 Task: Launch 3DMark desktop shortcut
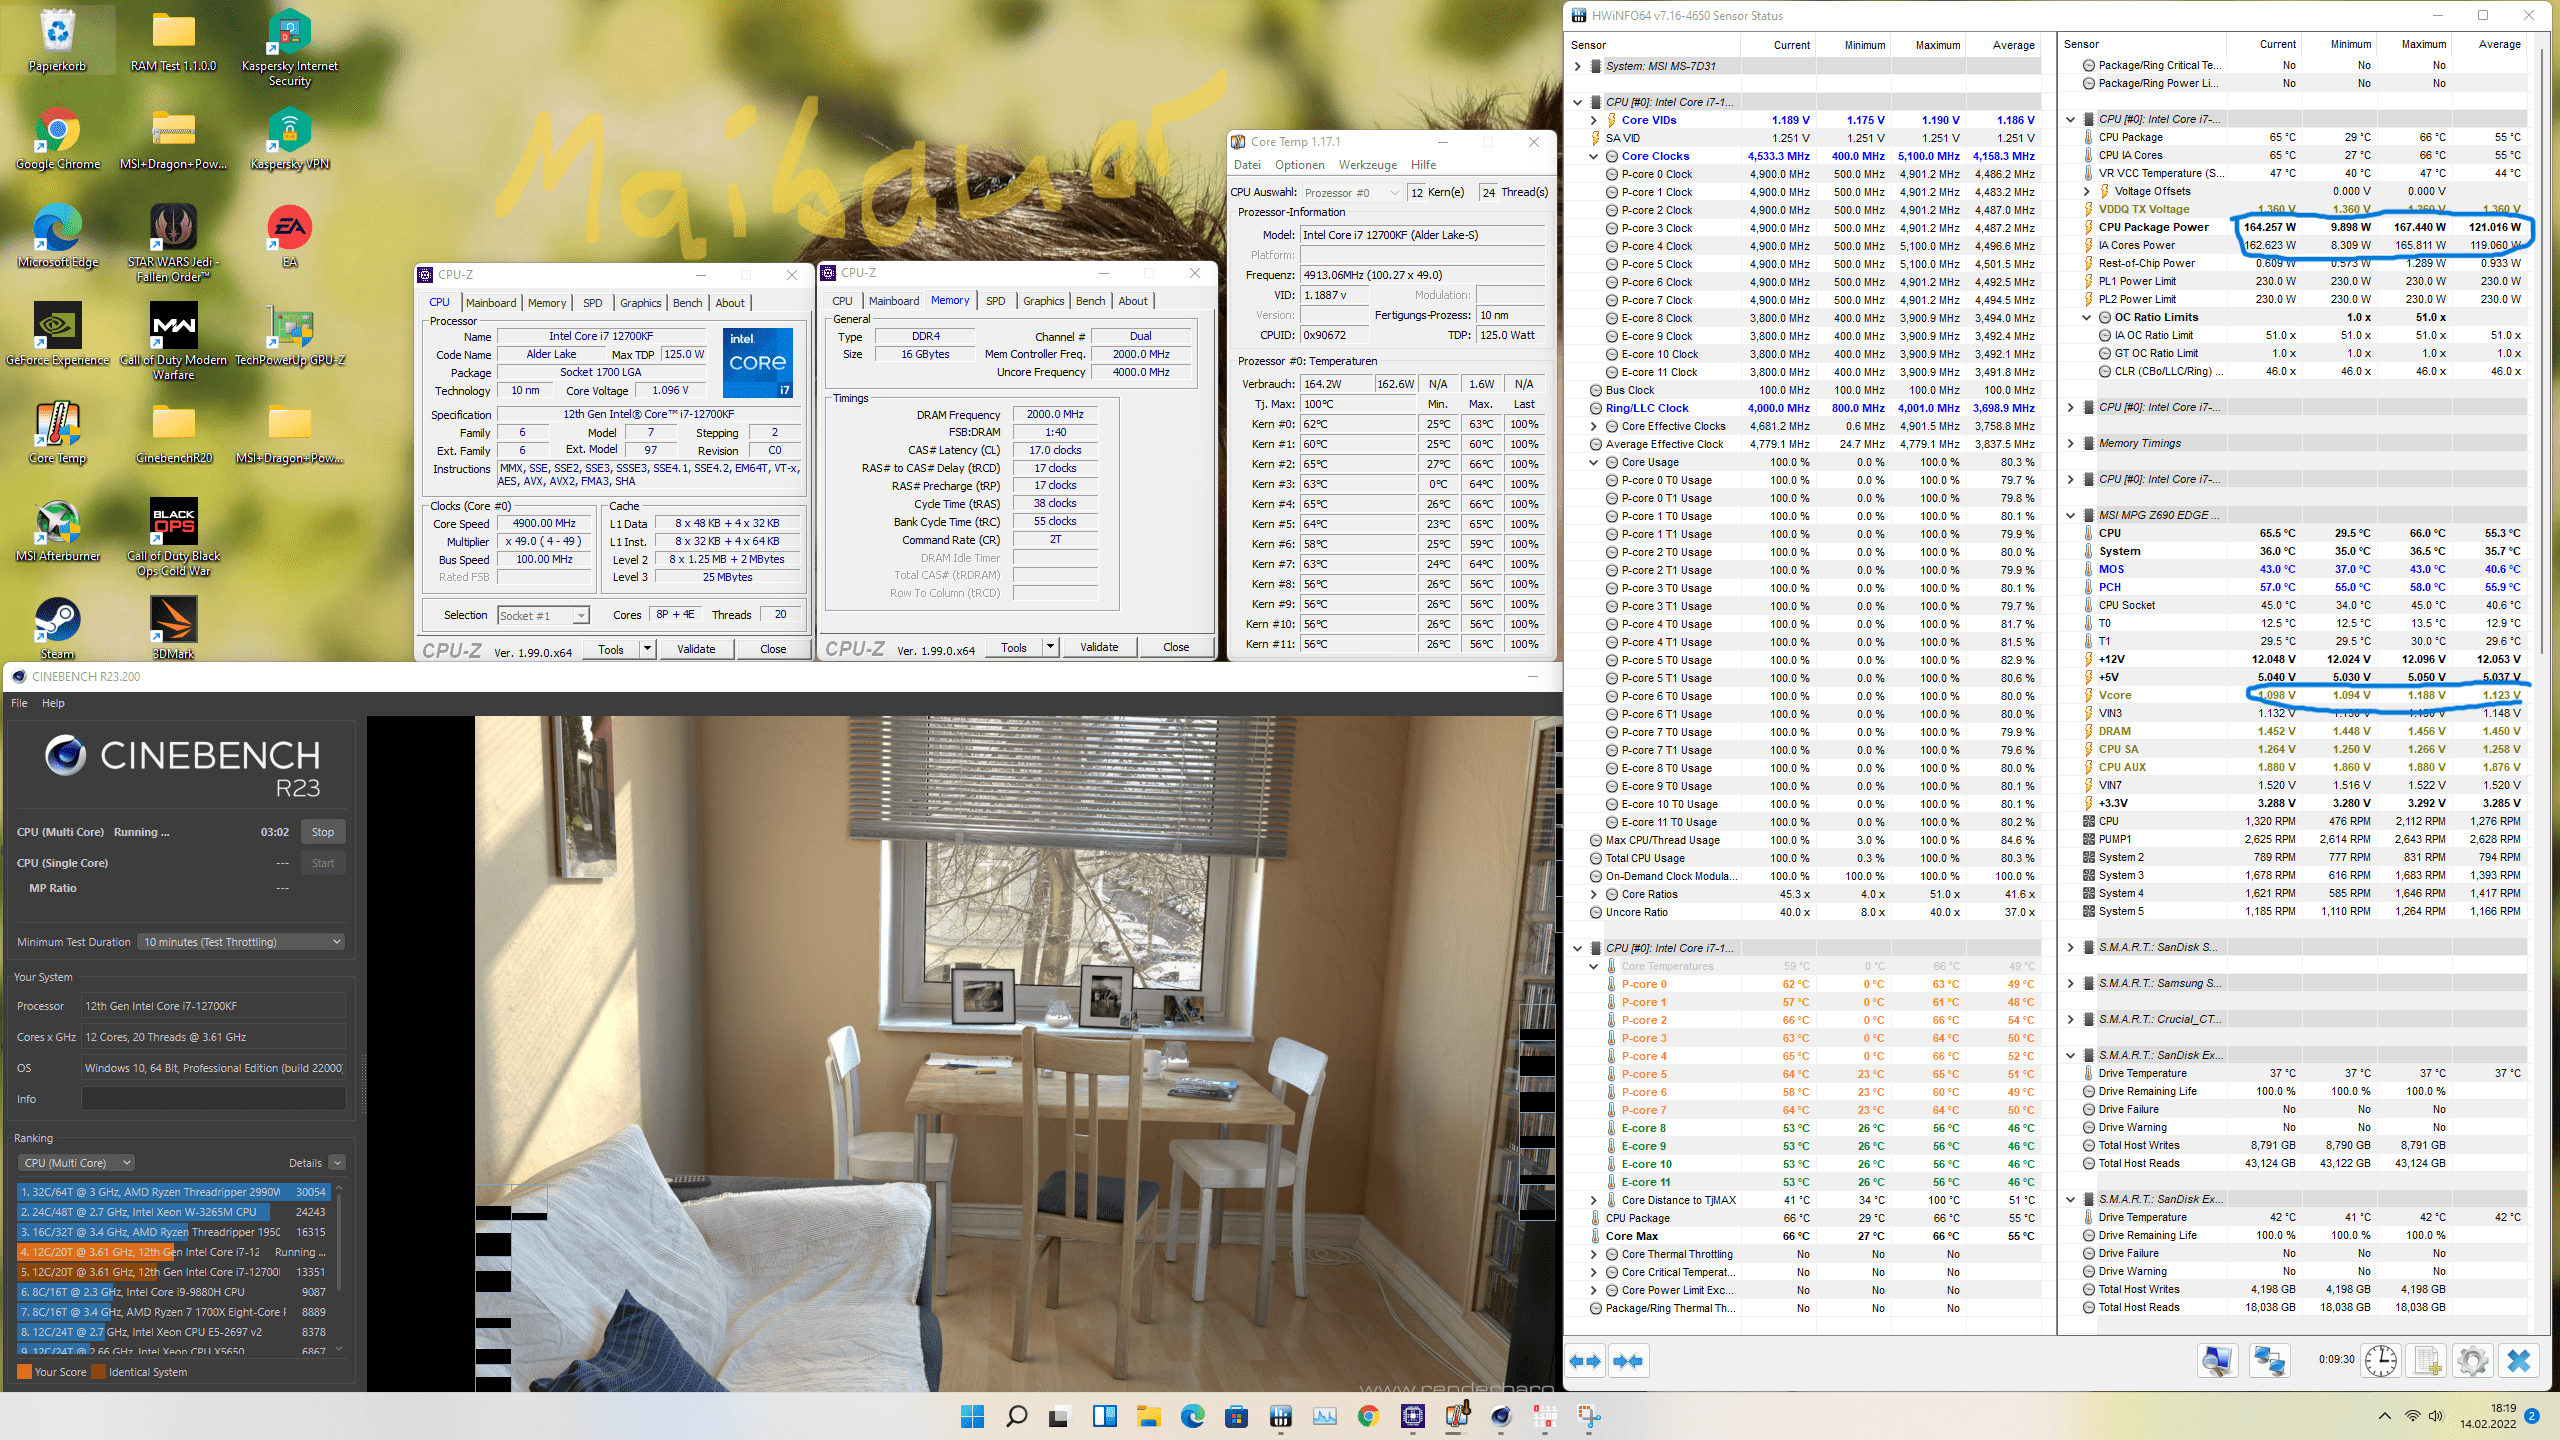click(x=174, y=628)
